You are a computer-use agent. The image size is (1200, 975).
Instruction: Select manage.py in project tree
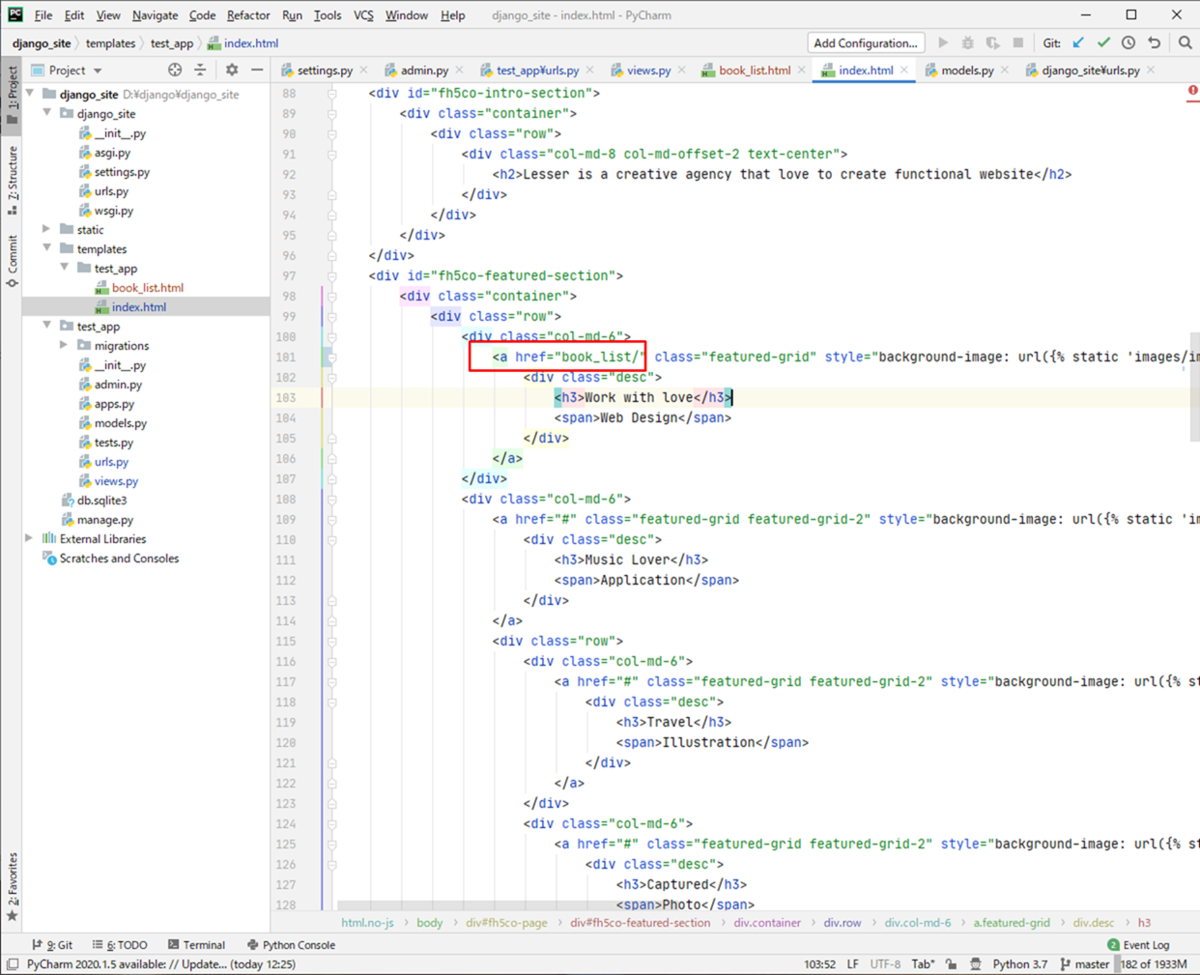(x=105, y=520)
